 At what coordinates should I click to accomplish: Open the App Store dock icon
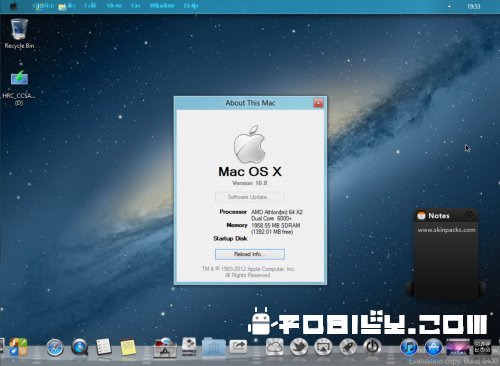tap(433, 347)
